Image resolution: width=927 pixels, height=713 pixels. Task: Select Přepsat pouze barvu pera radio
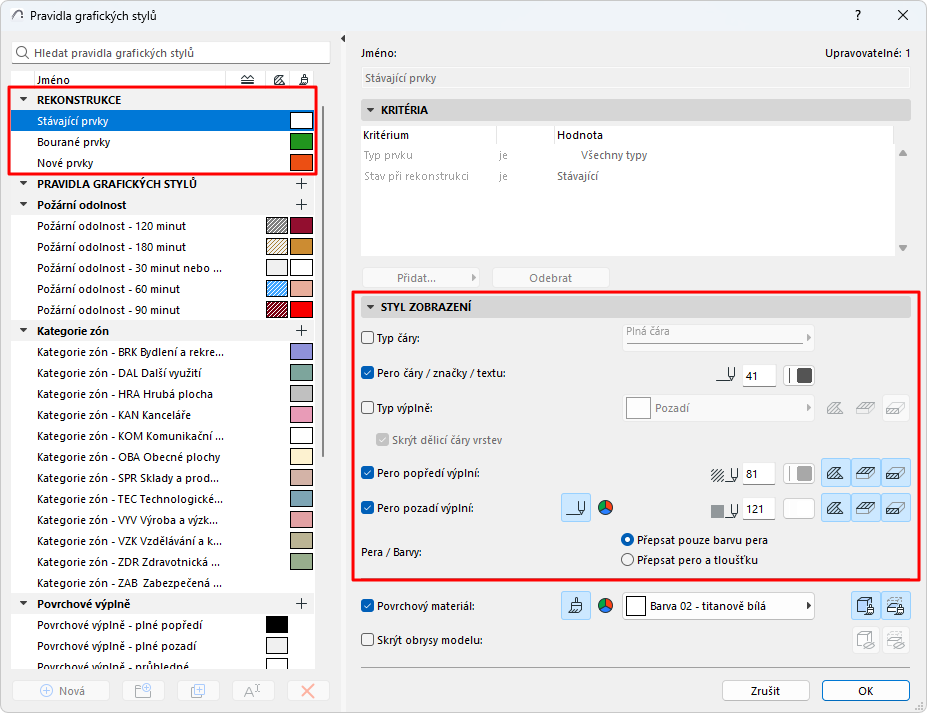pos(628,540)
